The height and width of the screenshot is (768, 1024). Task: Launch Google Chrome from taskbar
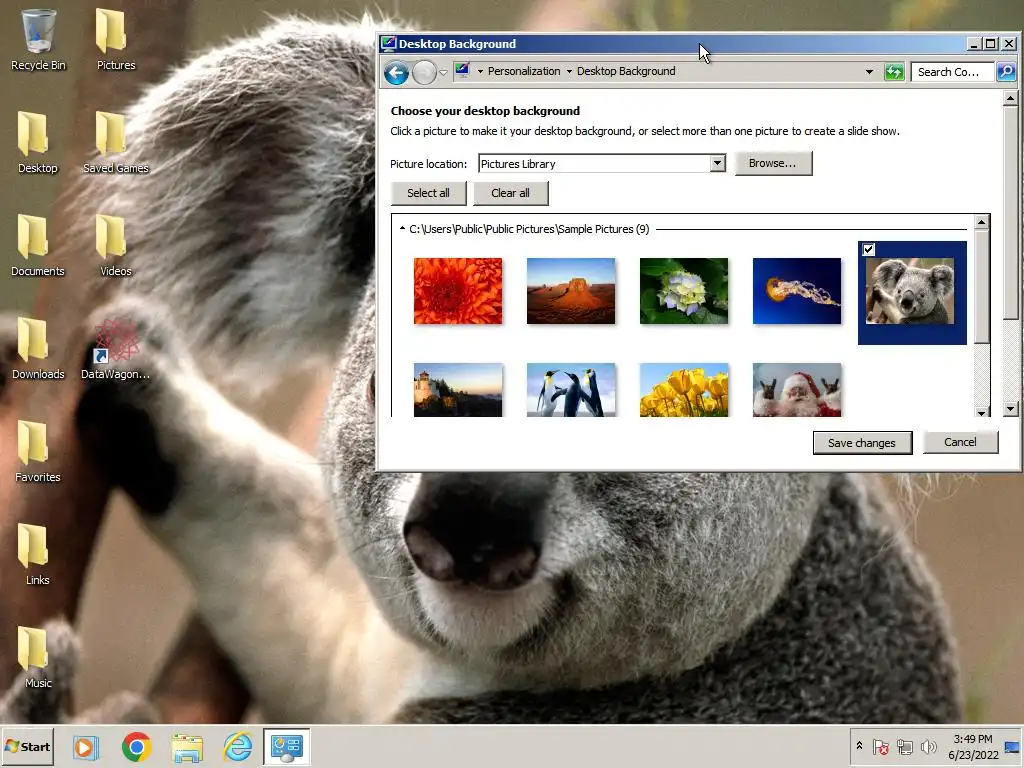136,746
